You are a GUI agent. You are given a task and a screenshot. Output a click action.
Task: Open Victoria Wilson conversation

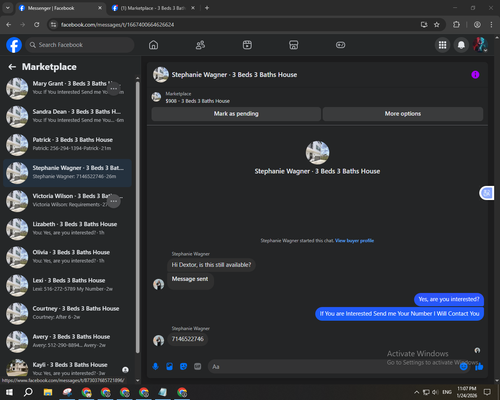click(x=67, y=201)
